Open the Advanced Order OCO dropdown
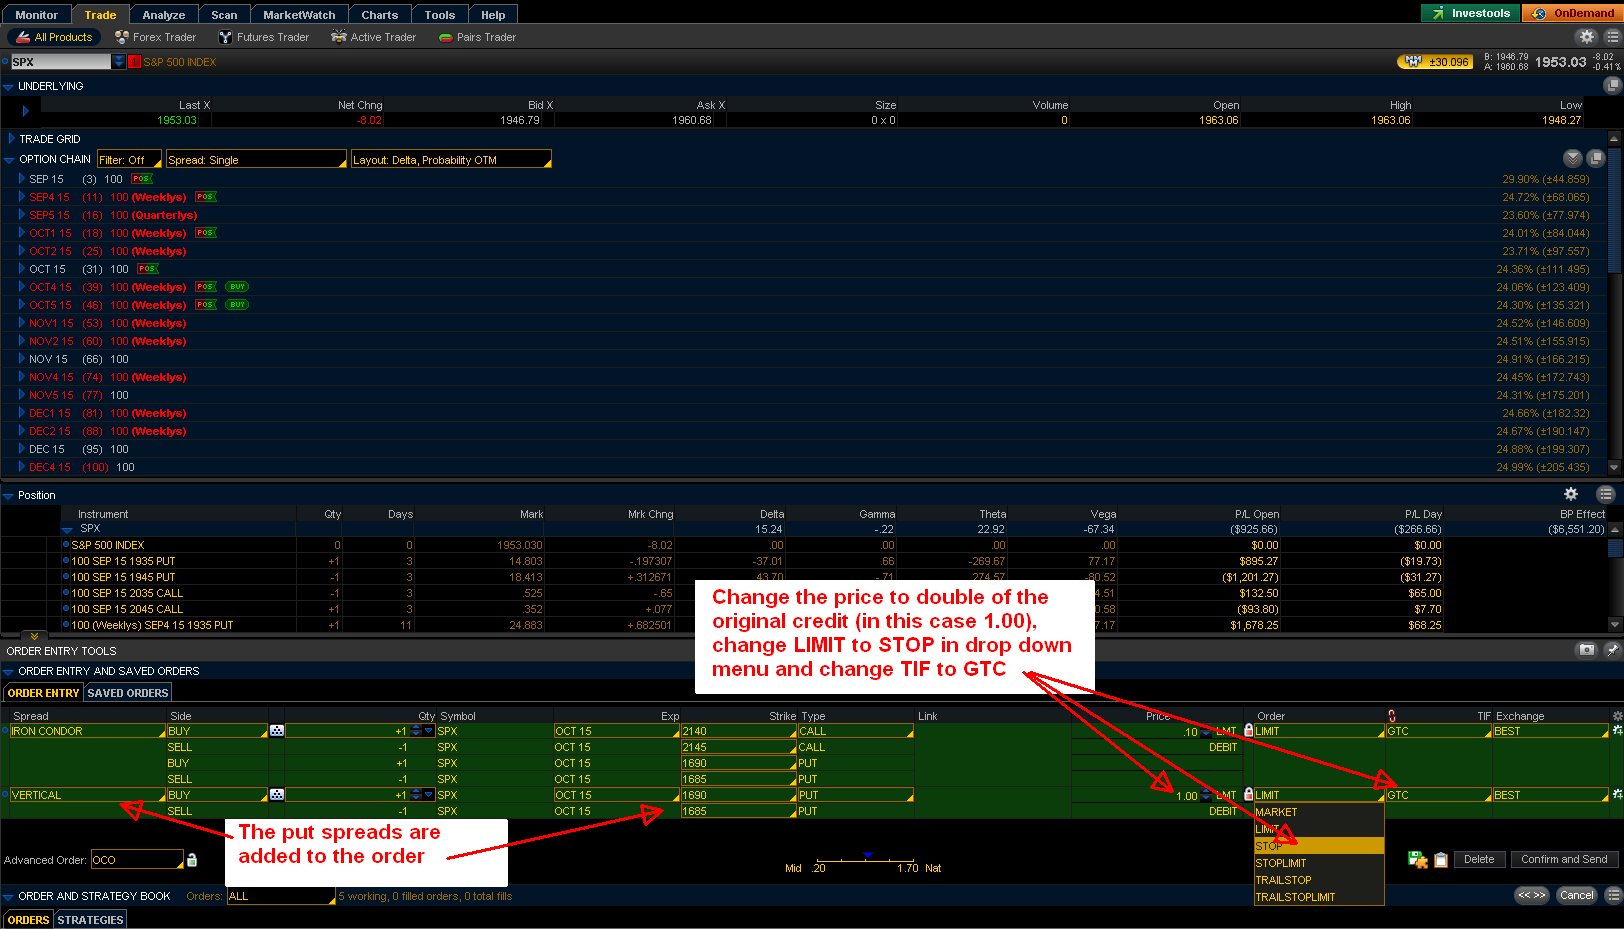This screenshot has height=929, width=1624. click(x=137, y=860)
